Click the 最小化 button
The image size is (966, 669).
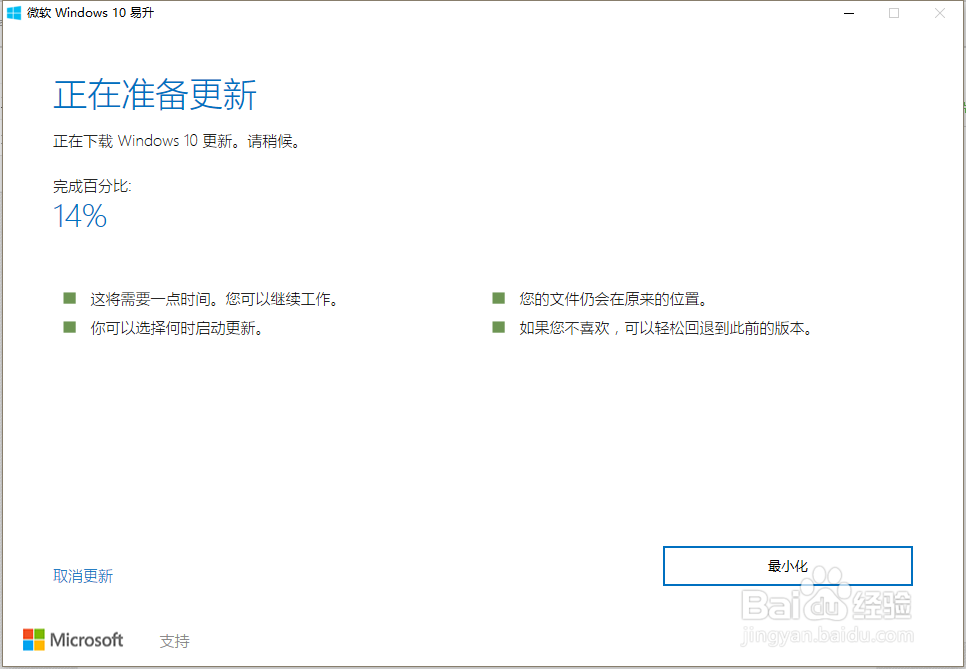point(787,566)
